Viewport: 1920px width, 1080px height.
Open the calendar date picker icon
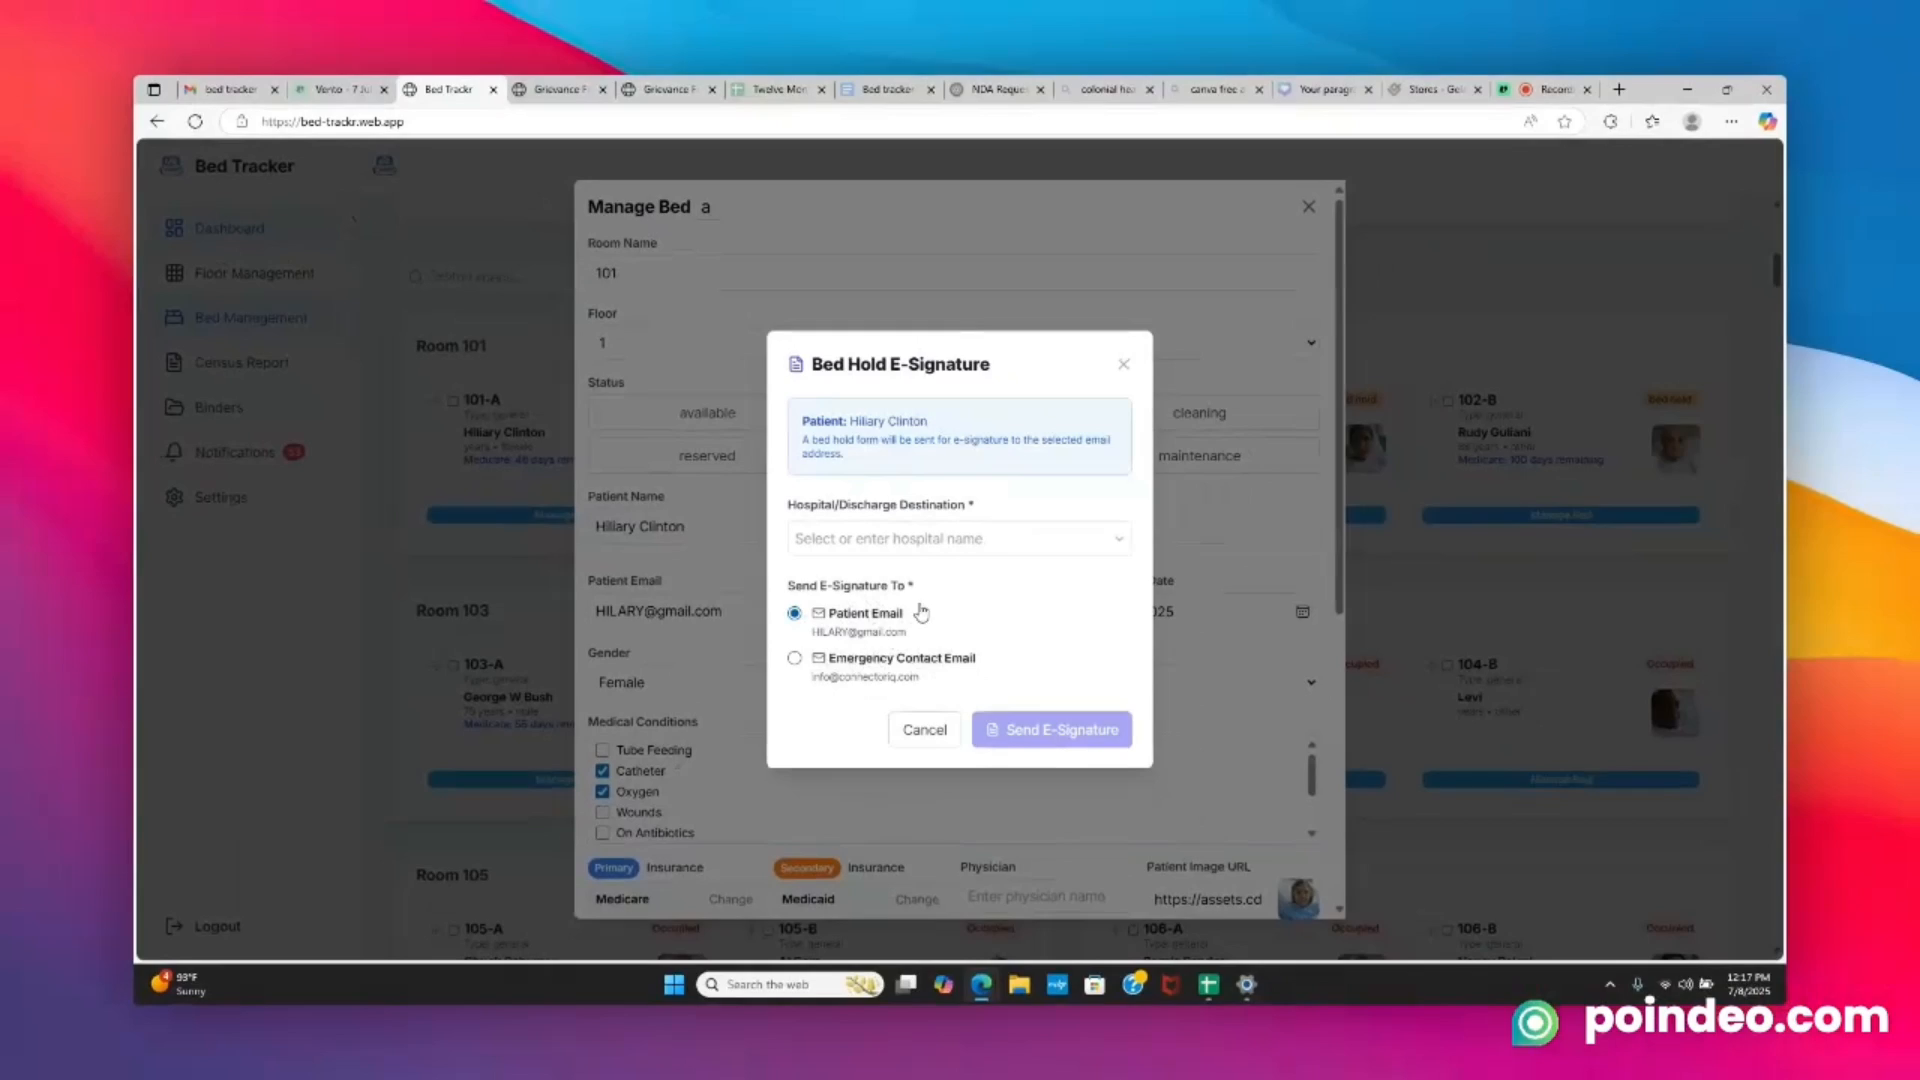[1302, 611]
